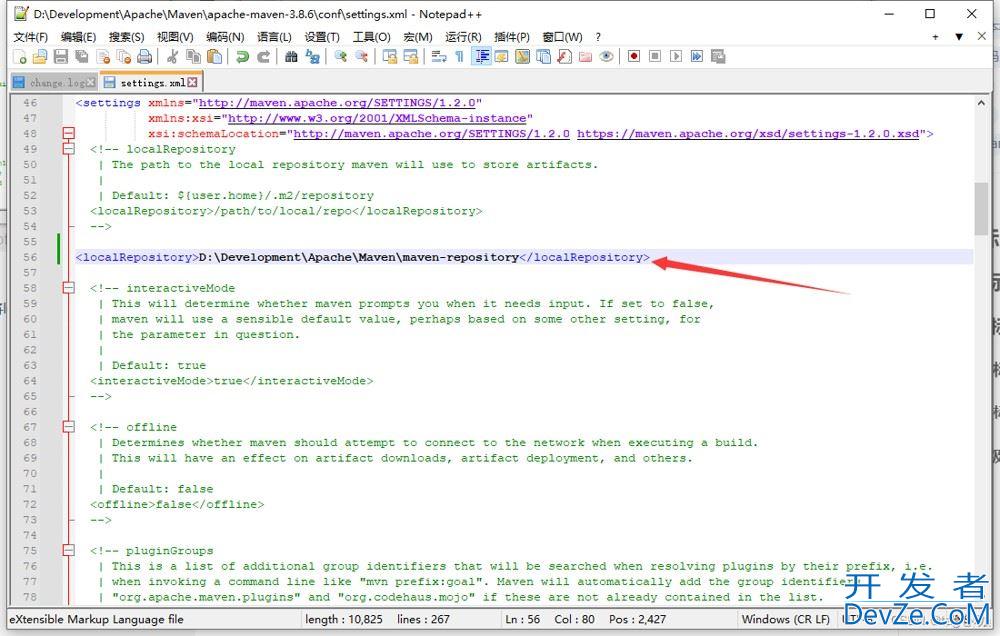Viewport: 1000px width, 636px height.
Task: Toggle Show All Characters pilcrow icon
Action: [459, 57]
